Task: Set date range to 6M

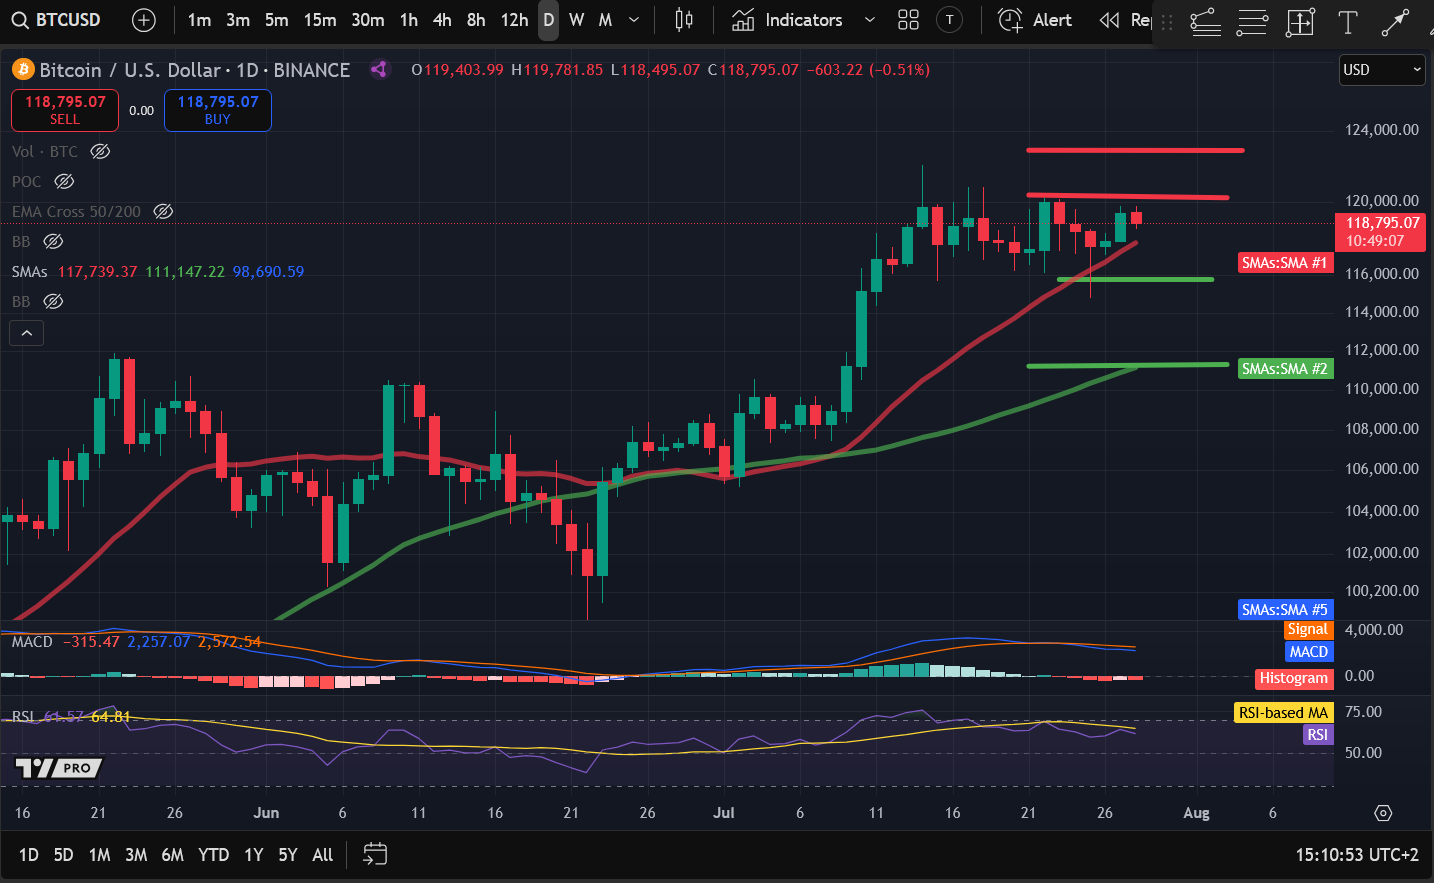Action: (172, 855)
